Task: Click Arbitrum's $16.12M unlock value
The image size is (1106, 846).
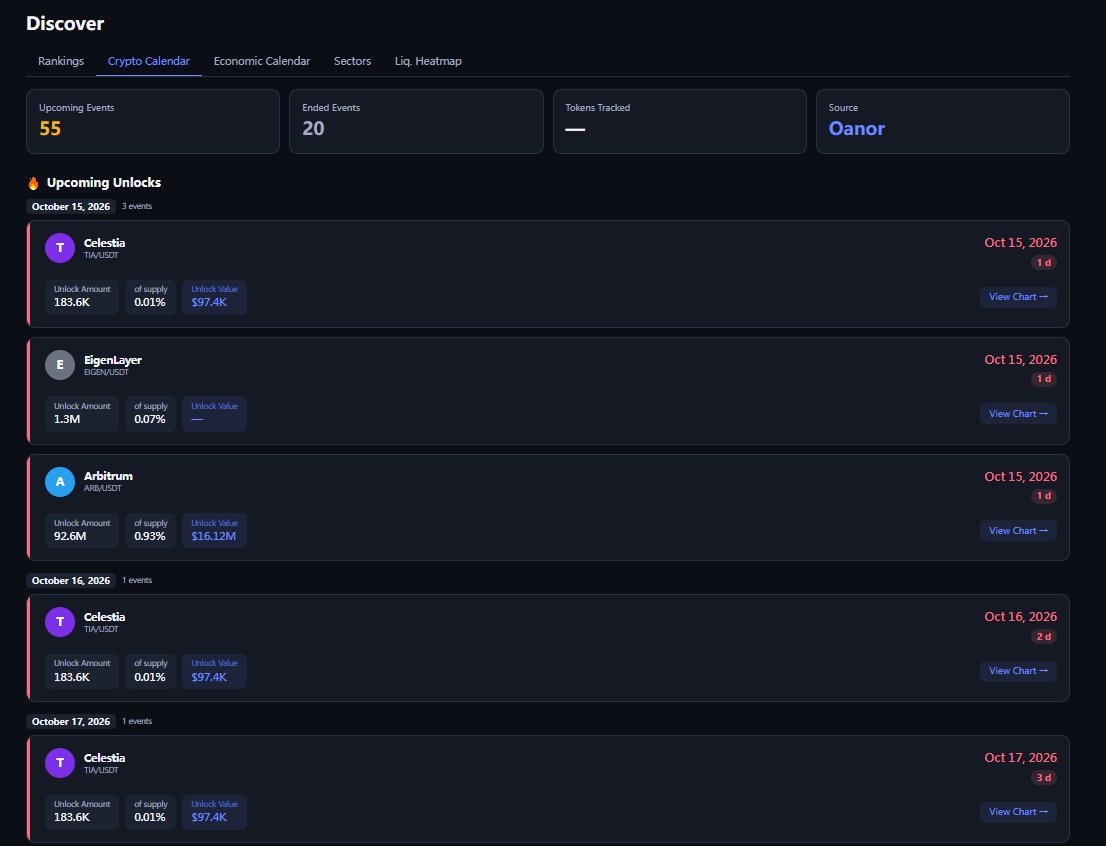Action: [x=214, y=530]
